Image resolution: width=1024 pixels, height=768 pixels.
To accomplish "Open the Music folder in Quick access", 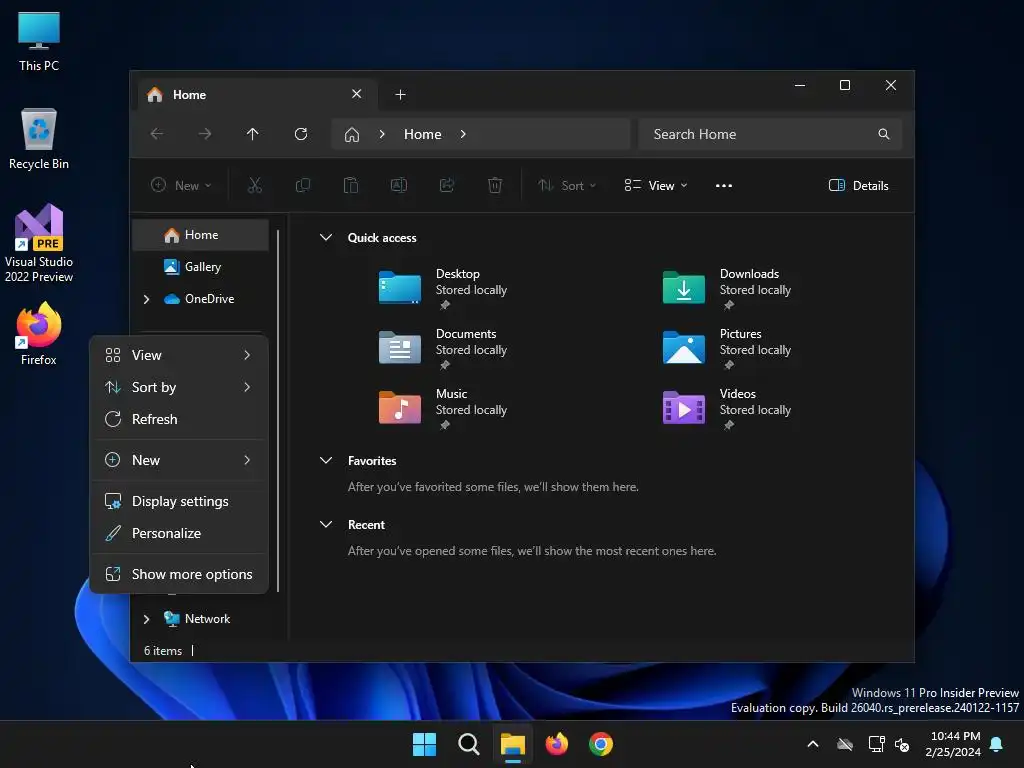I will coord(443,408).
